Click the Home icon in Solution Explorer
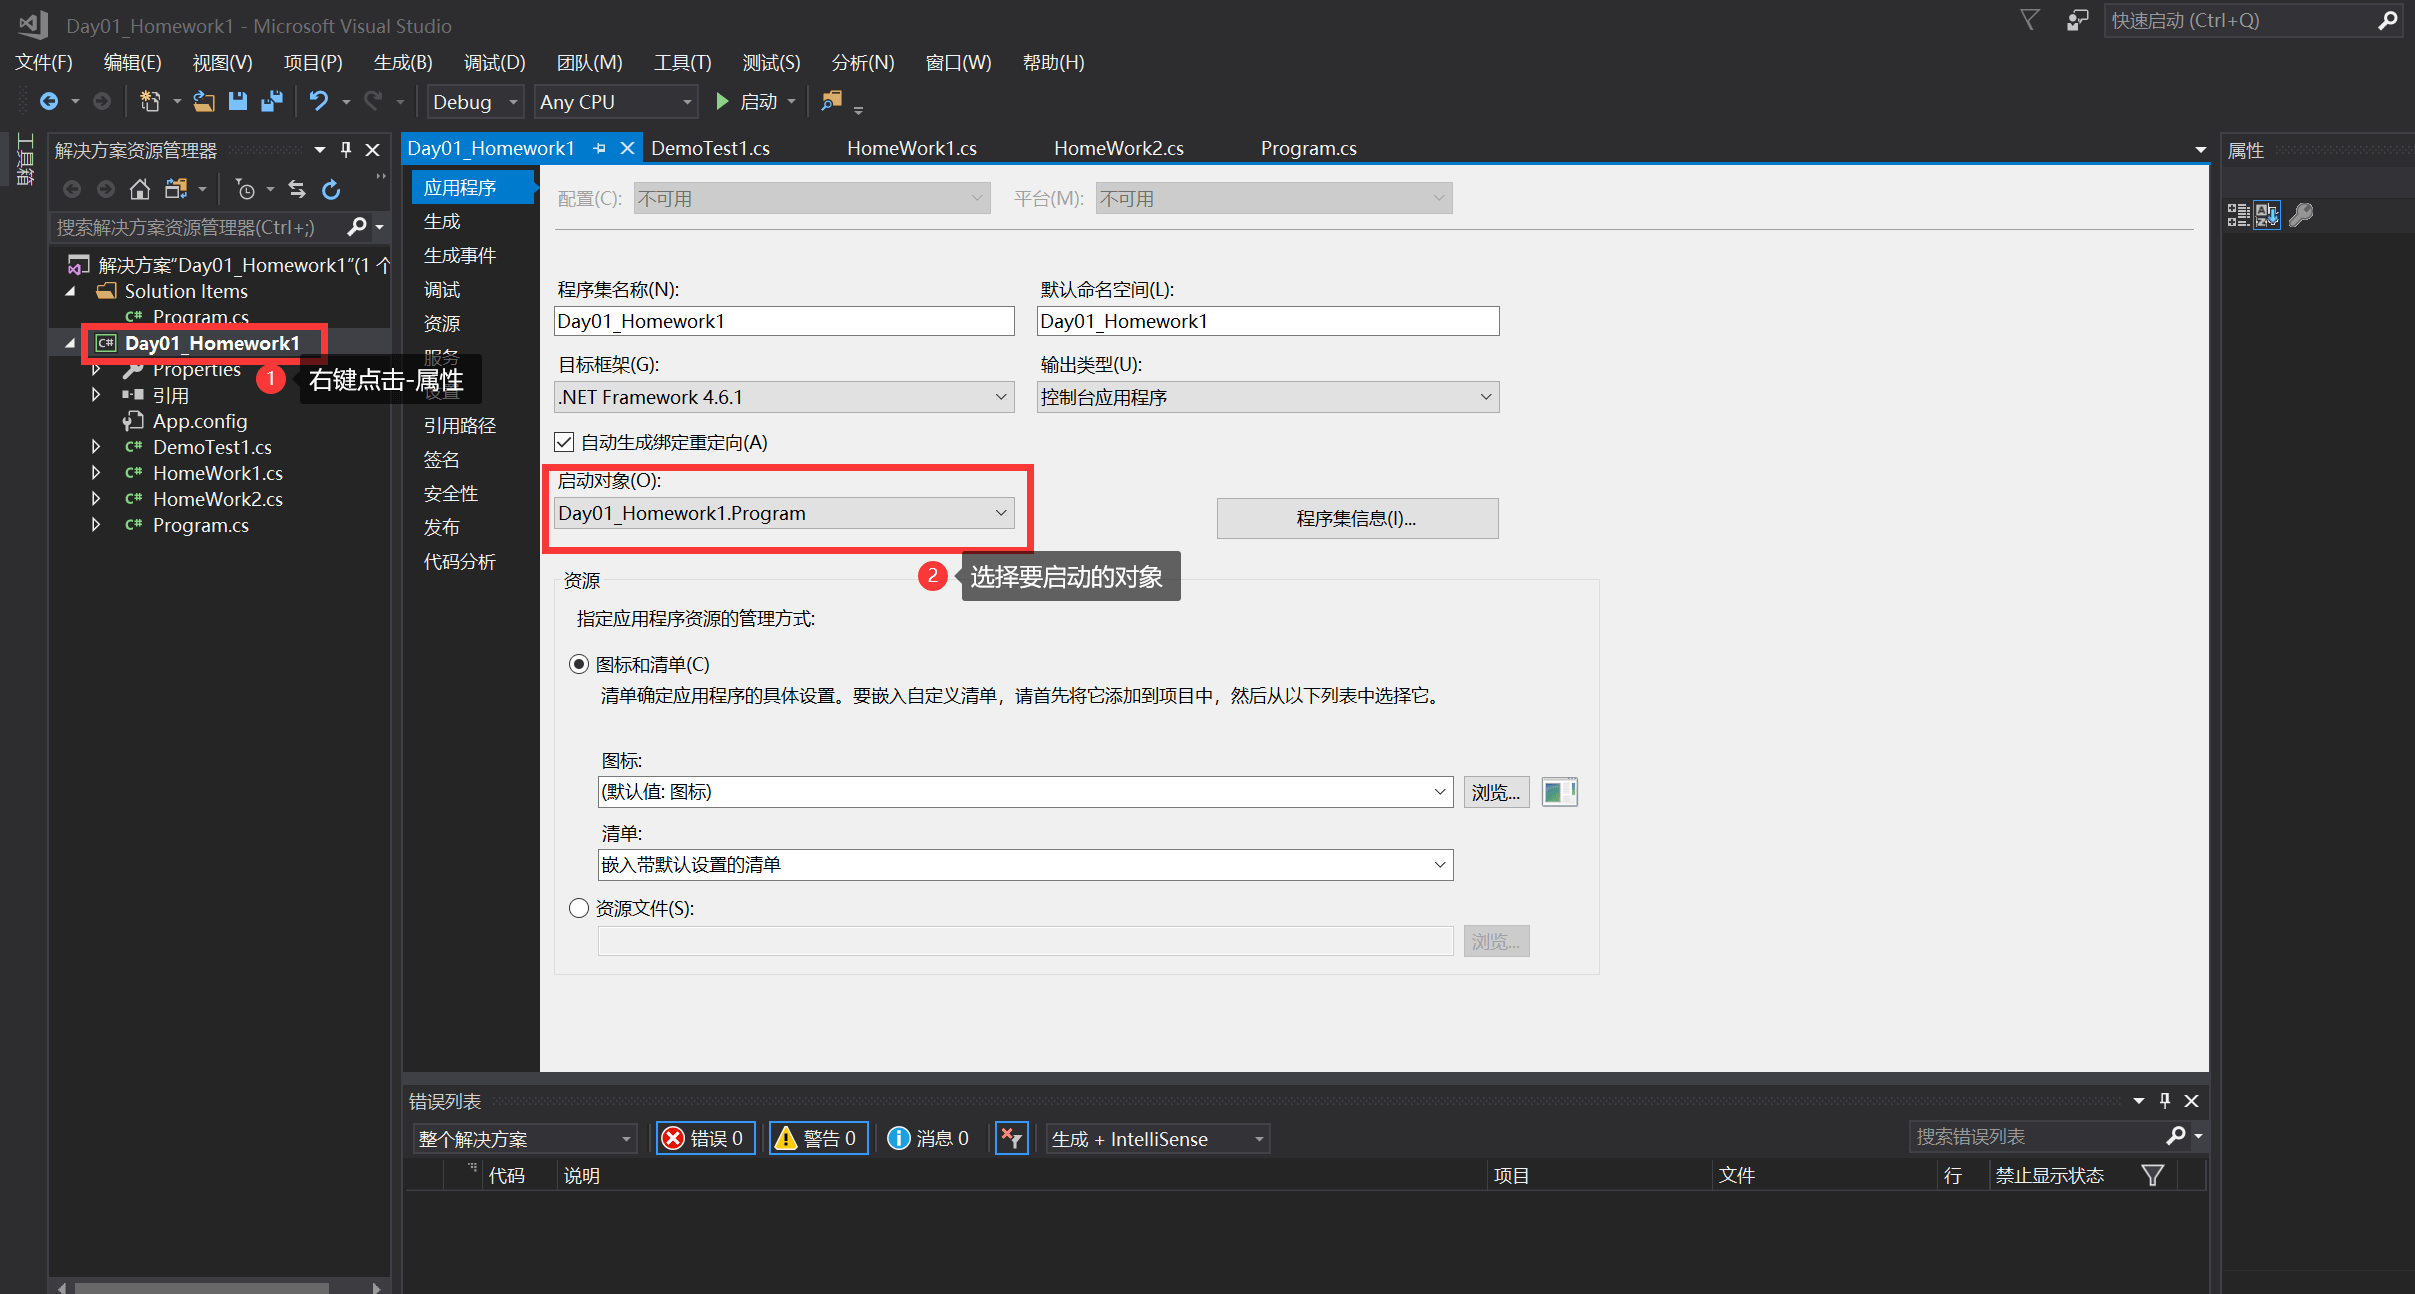2415x1294 pixels. pyautogui.click(x=140, y=189)
